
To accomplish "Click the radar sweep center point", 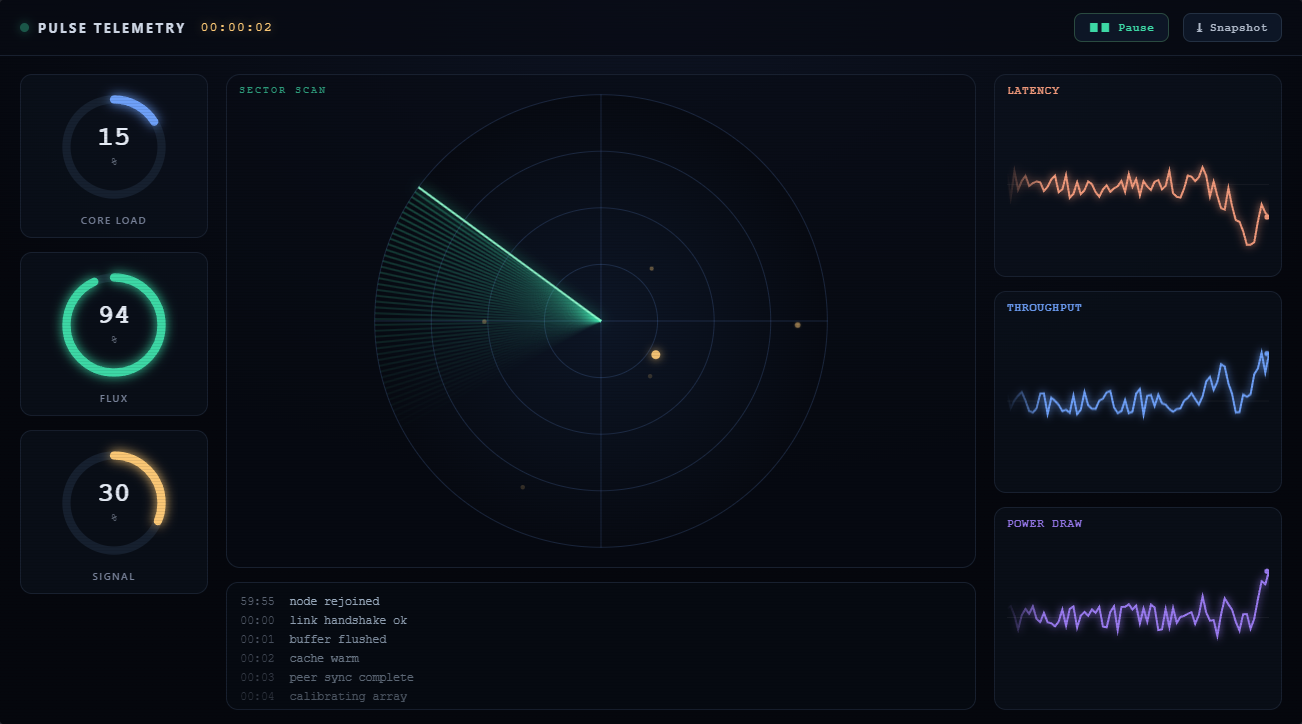I will (x=601, y=321).
